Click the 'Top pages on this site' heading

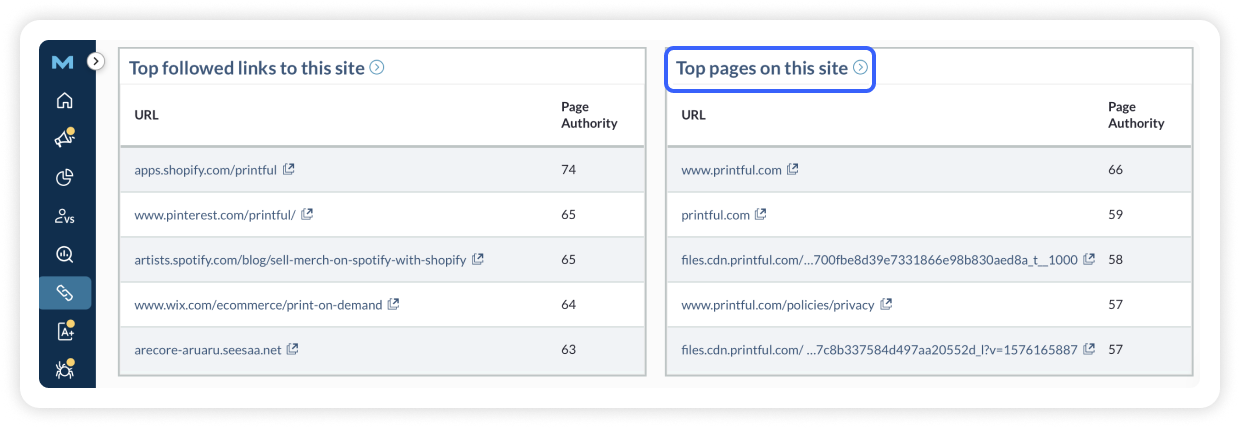[x=761, y=69]
